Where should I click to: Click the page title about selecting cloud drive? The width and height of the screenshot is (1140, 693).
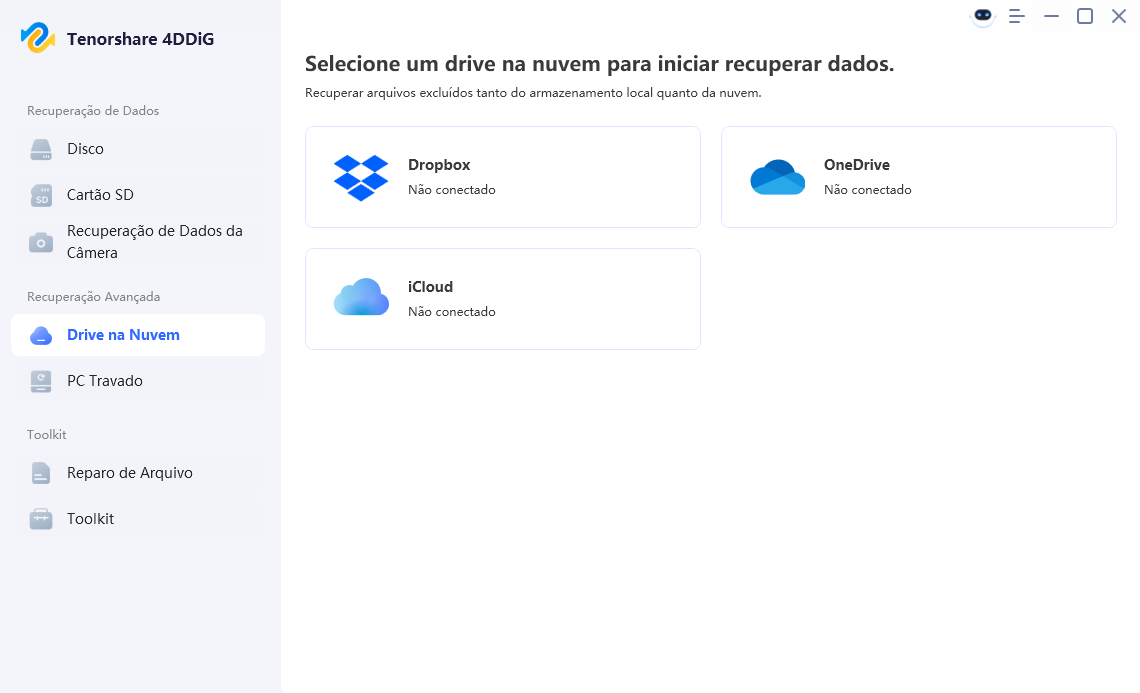[x=600, y=62]
